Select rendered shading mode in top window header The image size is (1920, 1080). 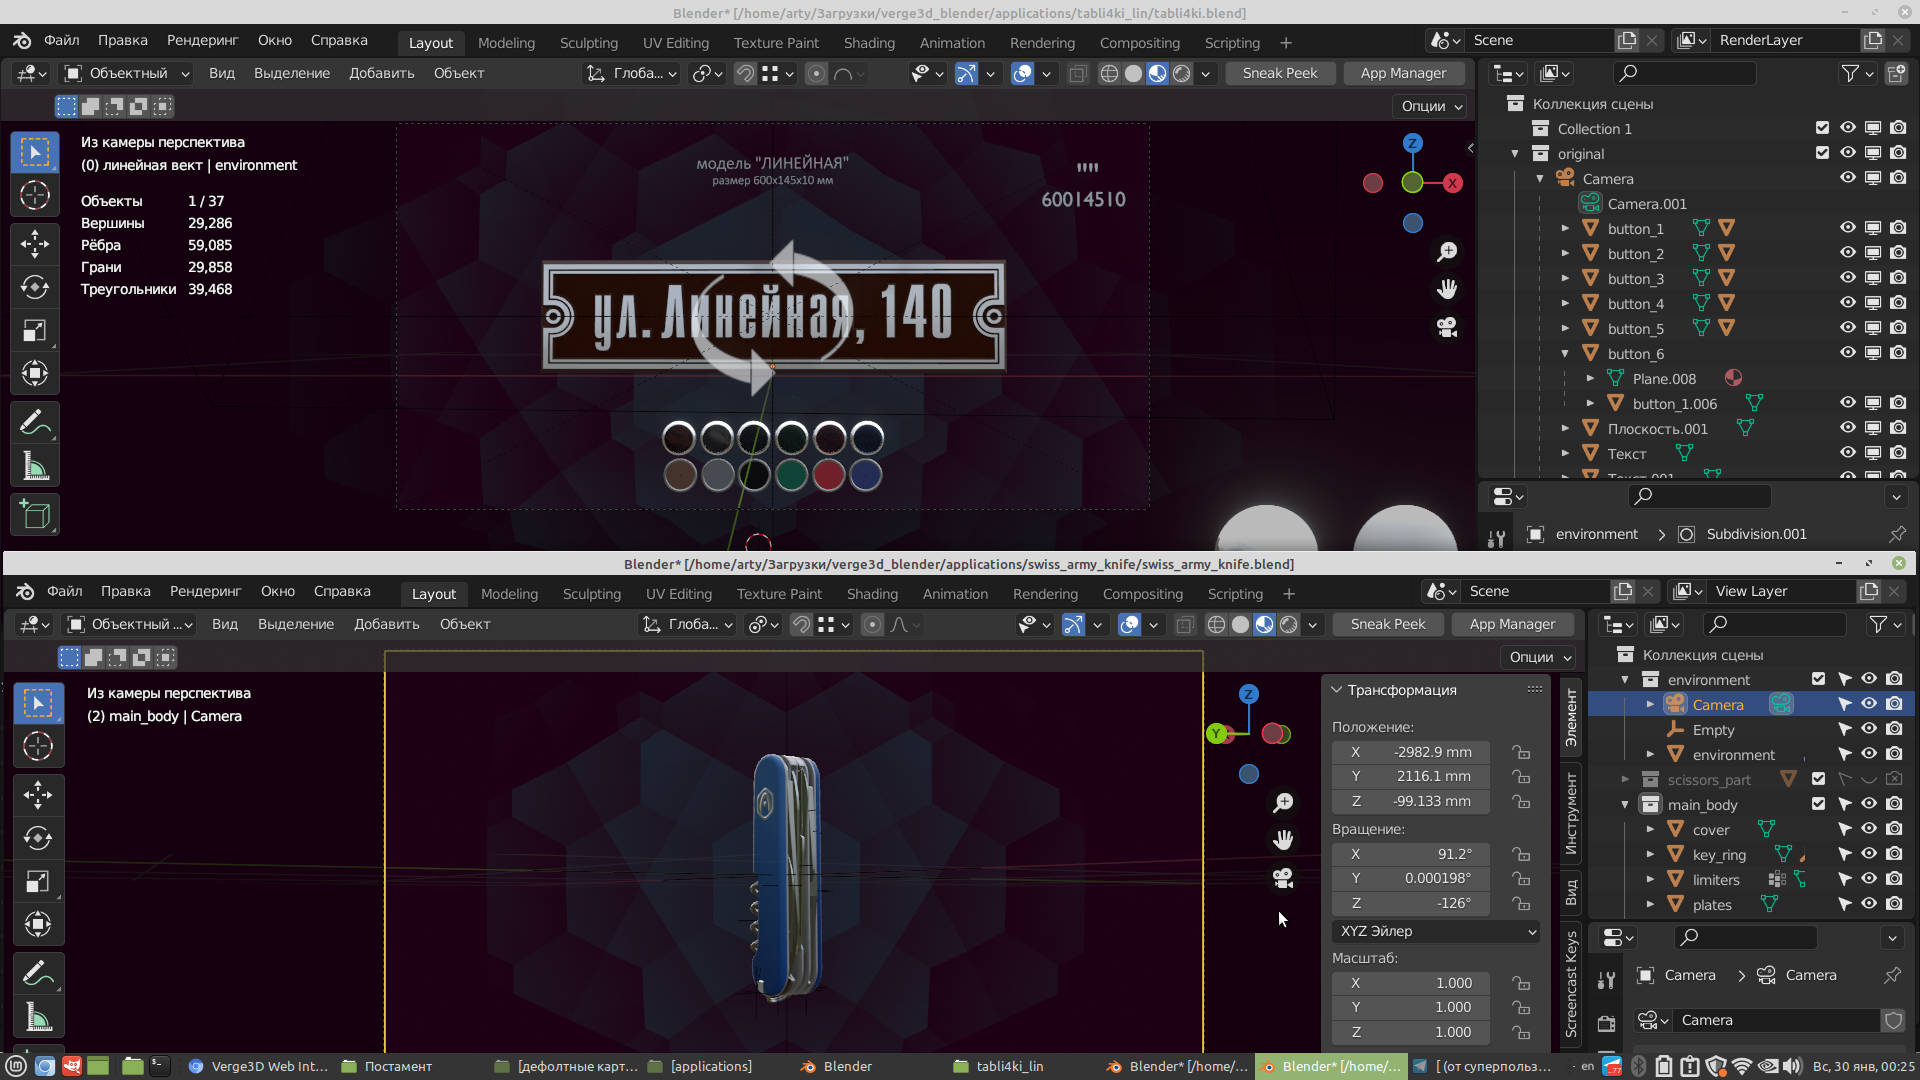click(x=1181, y=73)
